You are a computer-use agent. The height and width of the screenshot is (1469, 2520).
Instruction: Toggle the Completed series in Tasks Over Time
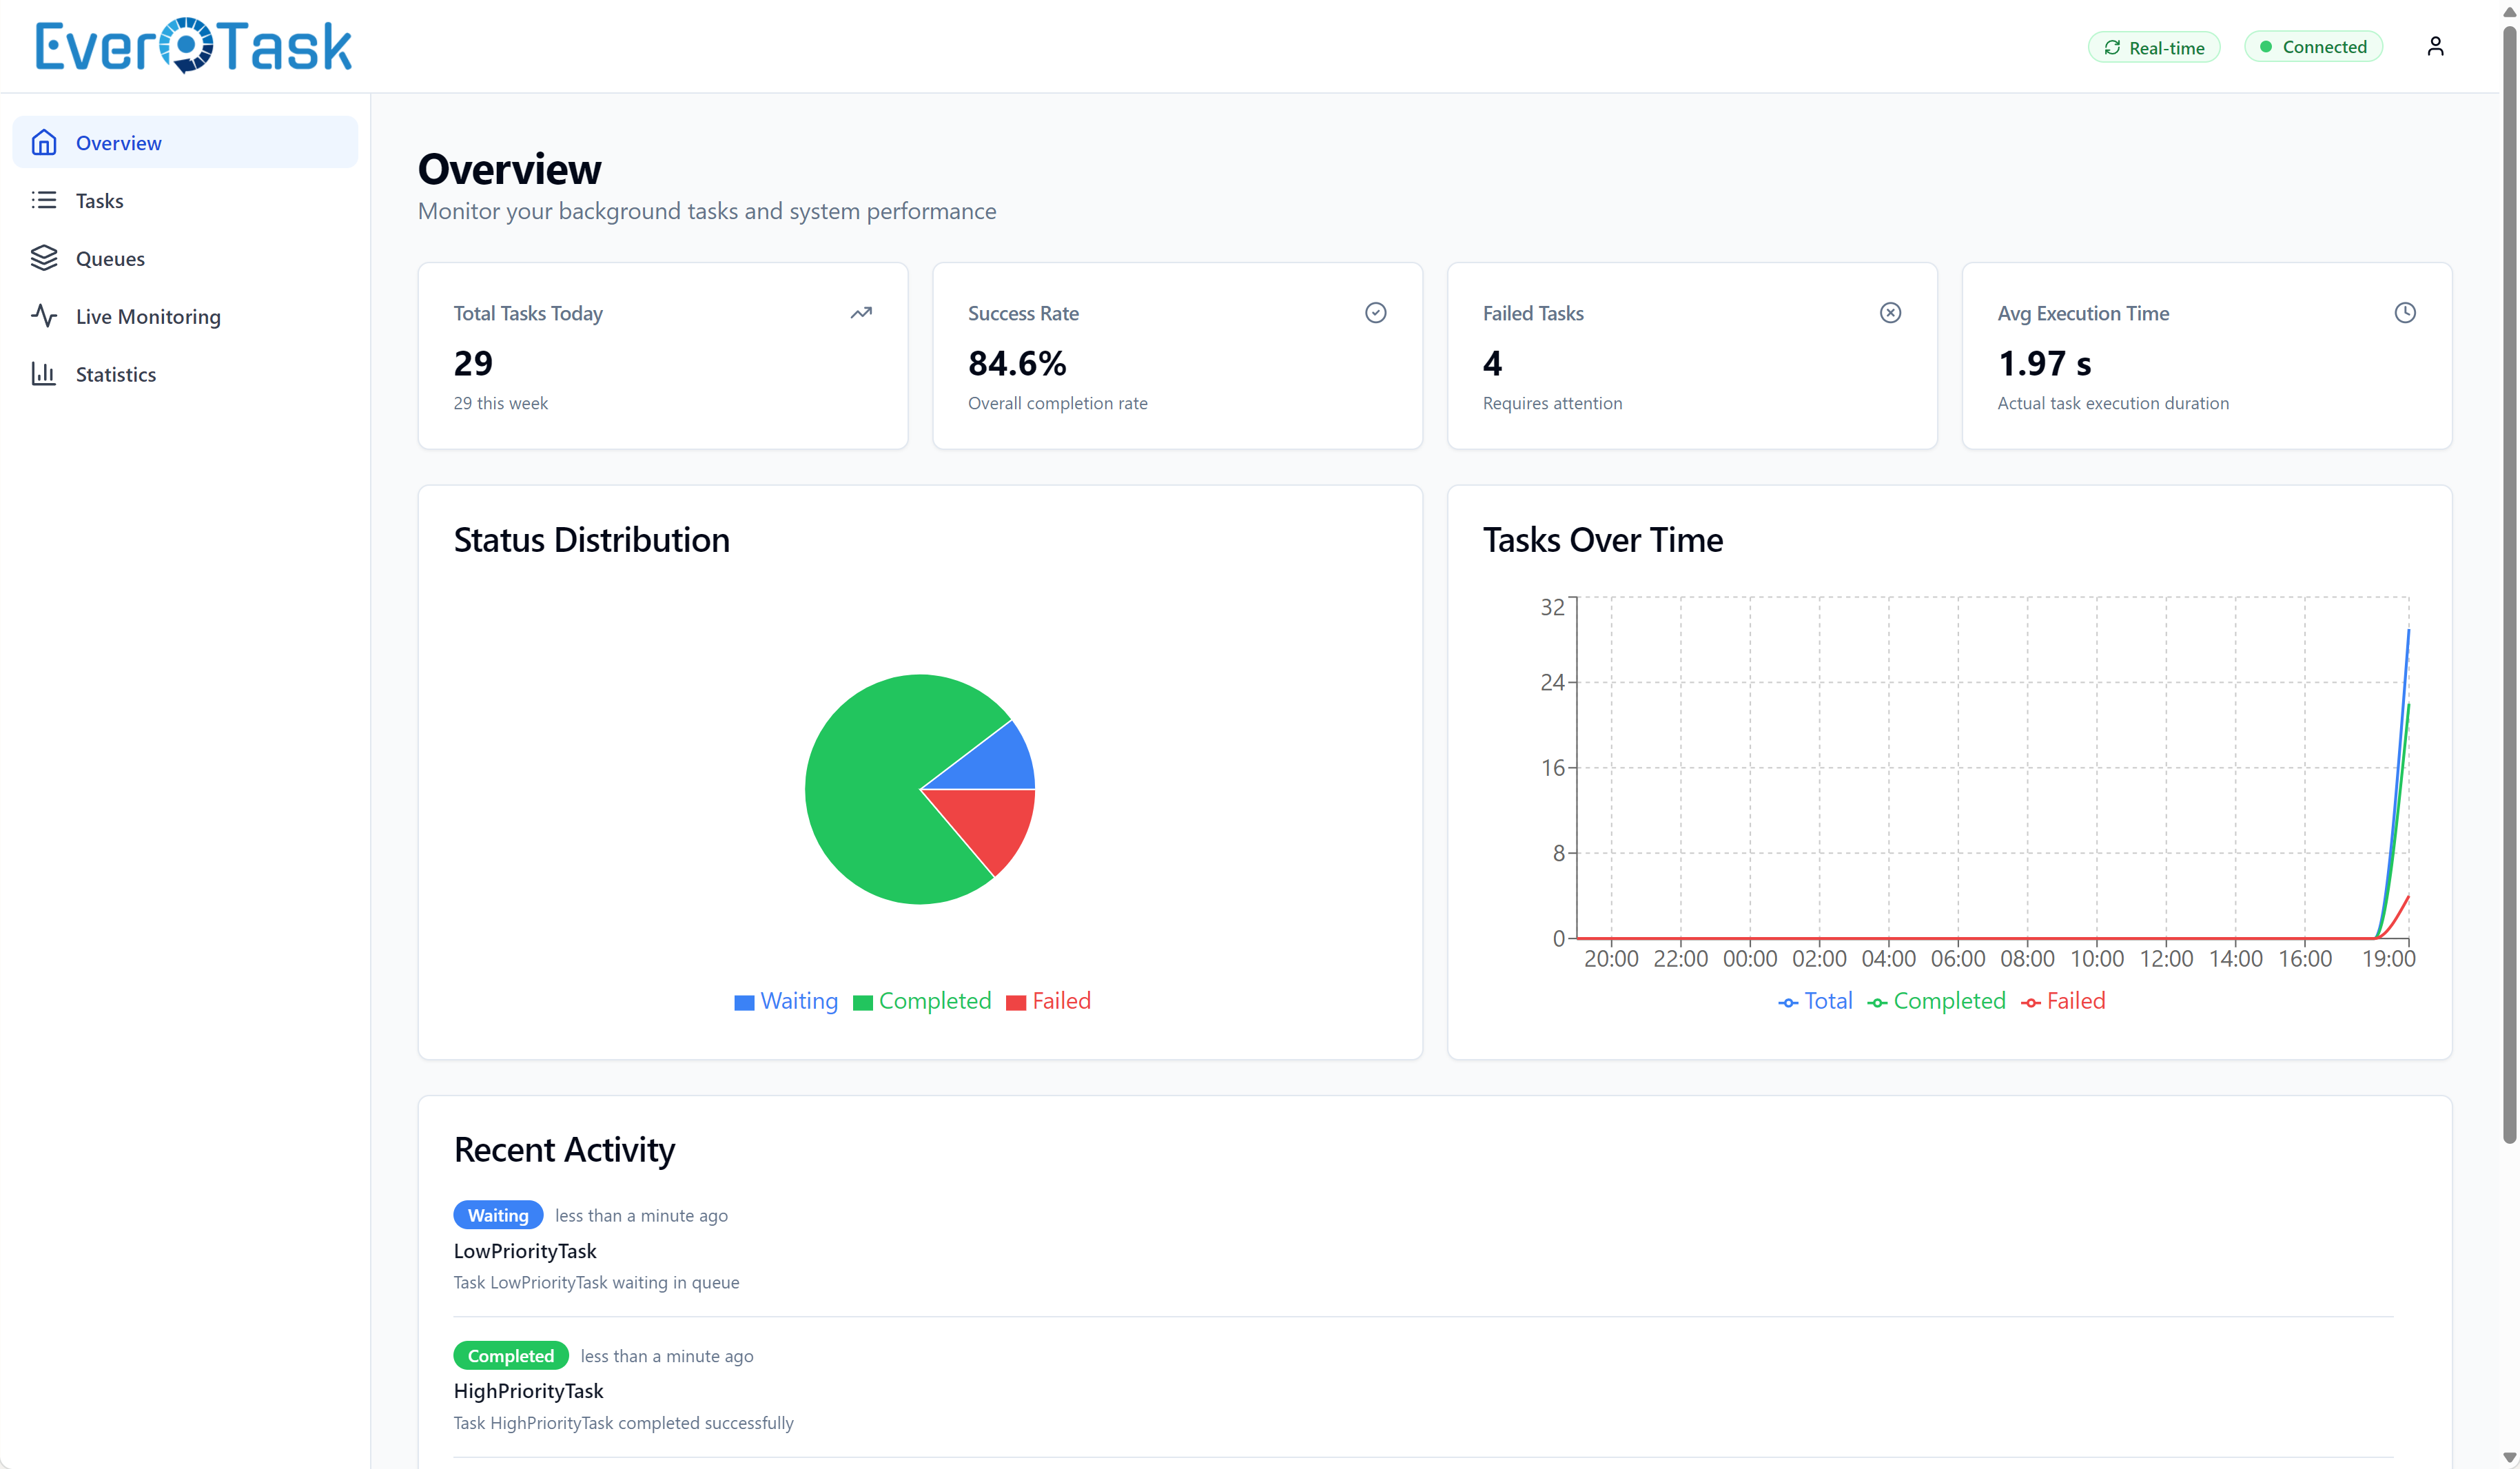(1936, 1001)
